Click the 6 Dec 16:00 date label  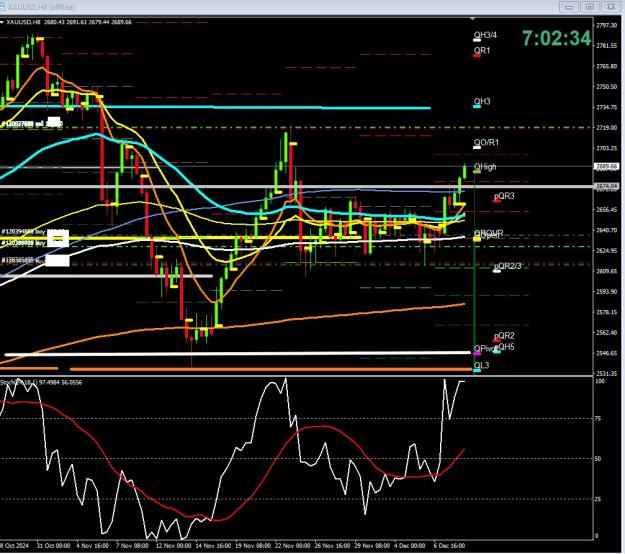click(449, 546)
